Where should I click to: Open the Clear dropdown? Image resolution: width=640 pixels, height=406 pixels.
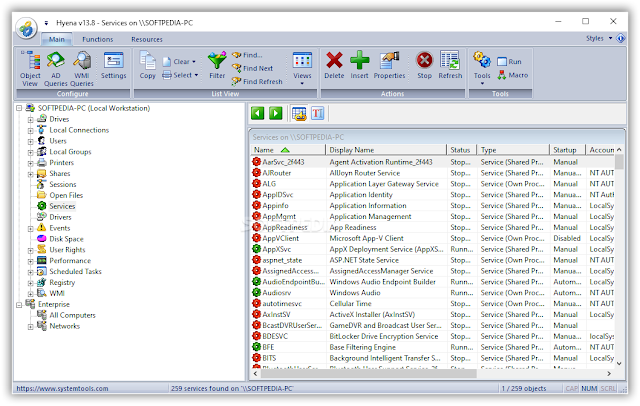coord(179,62)
